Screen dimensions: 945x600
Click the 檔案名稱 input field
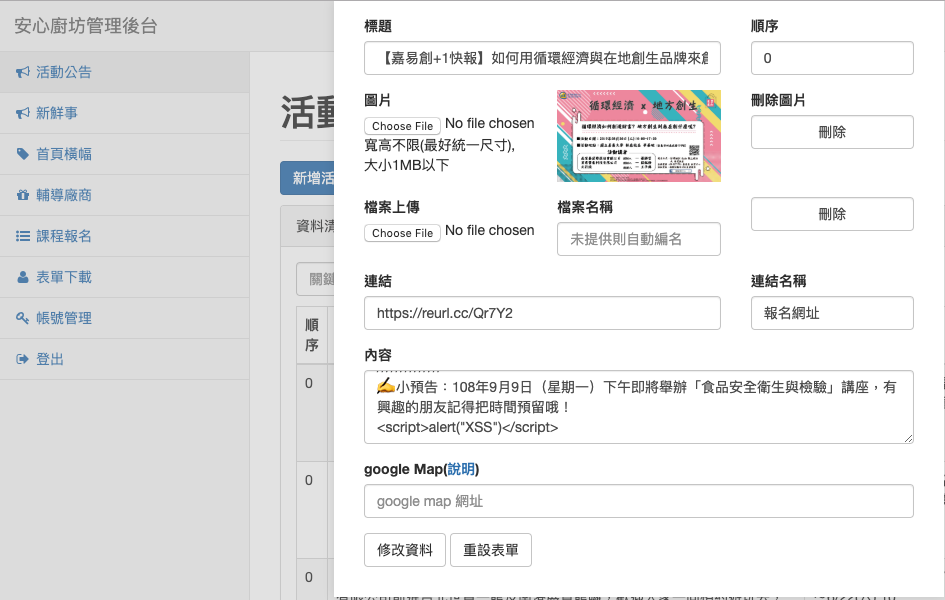[x=638, y=239]
